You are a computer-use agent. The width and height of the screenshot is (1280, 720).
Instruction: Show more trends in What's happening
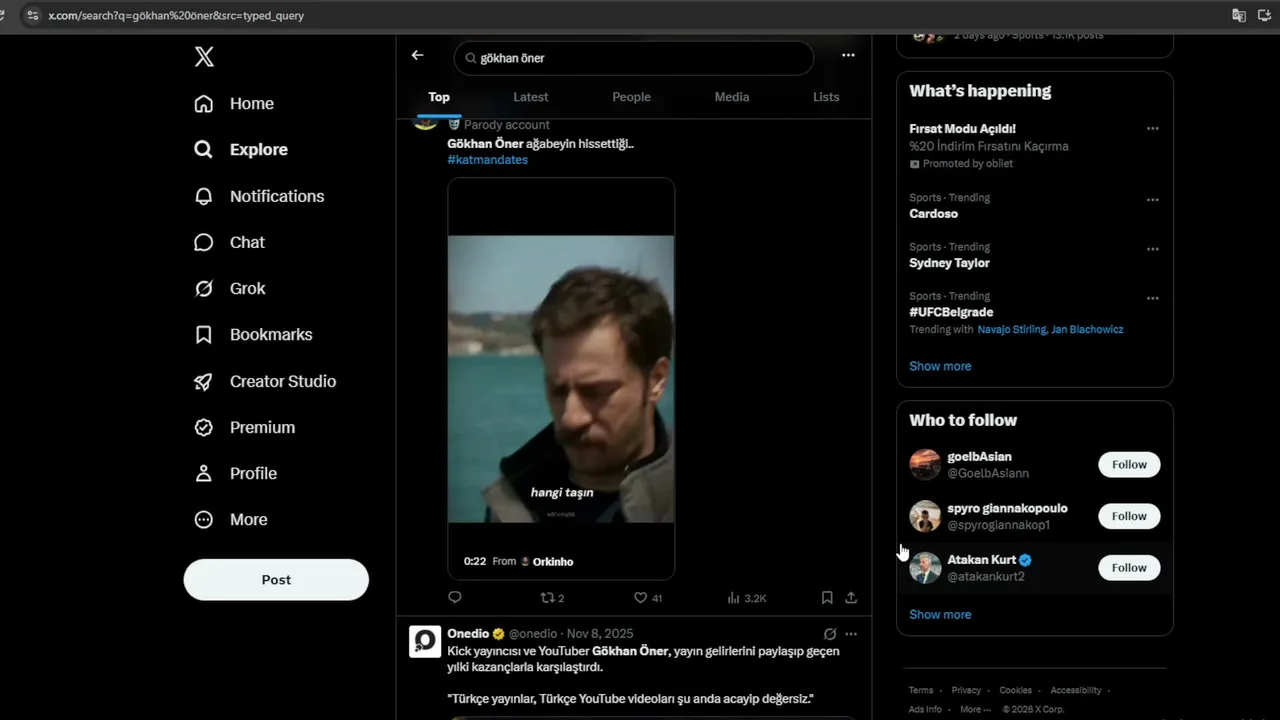click(940, 366)
